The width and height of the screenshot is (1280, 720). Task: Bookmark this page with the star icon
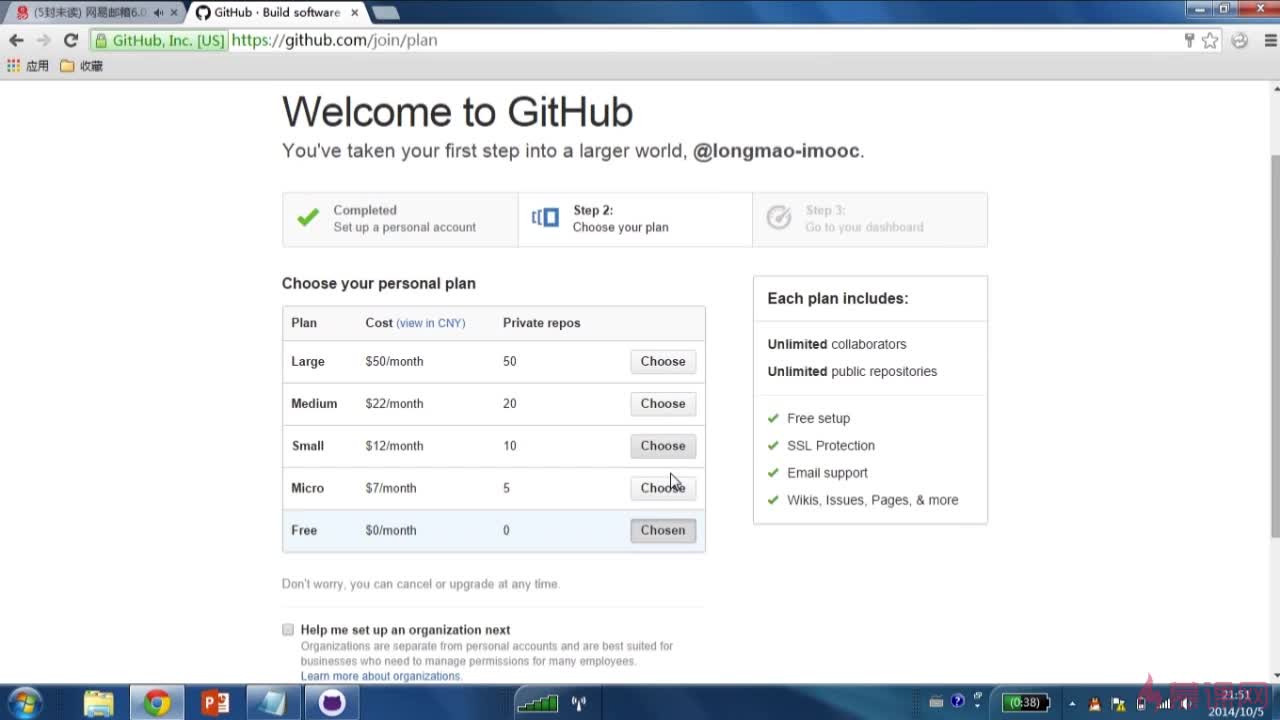click(x=1210, y=40)
